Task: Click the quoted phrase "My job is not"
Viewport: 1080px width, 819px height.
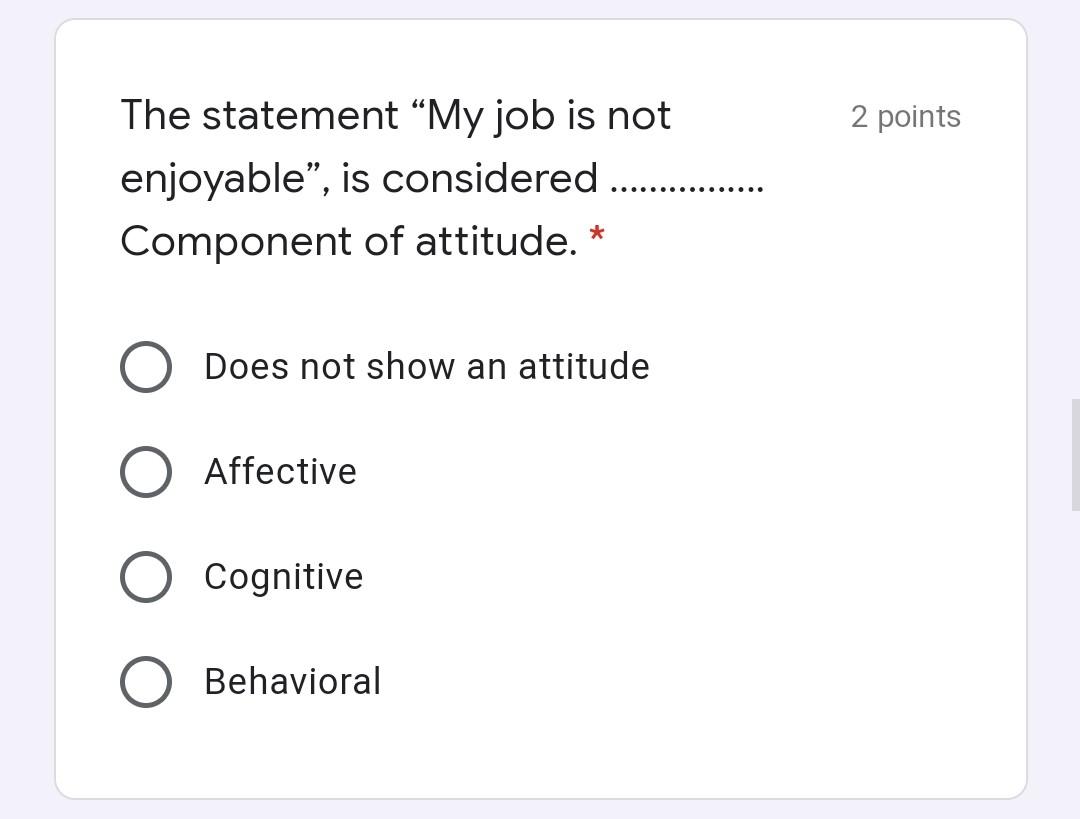Action: [x=550, y=116]
